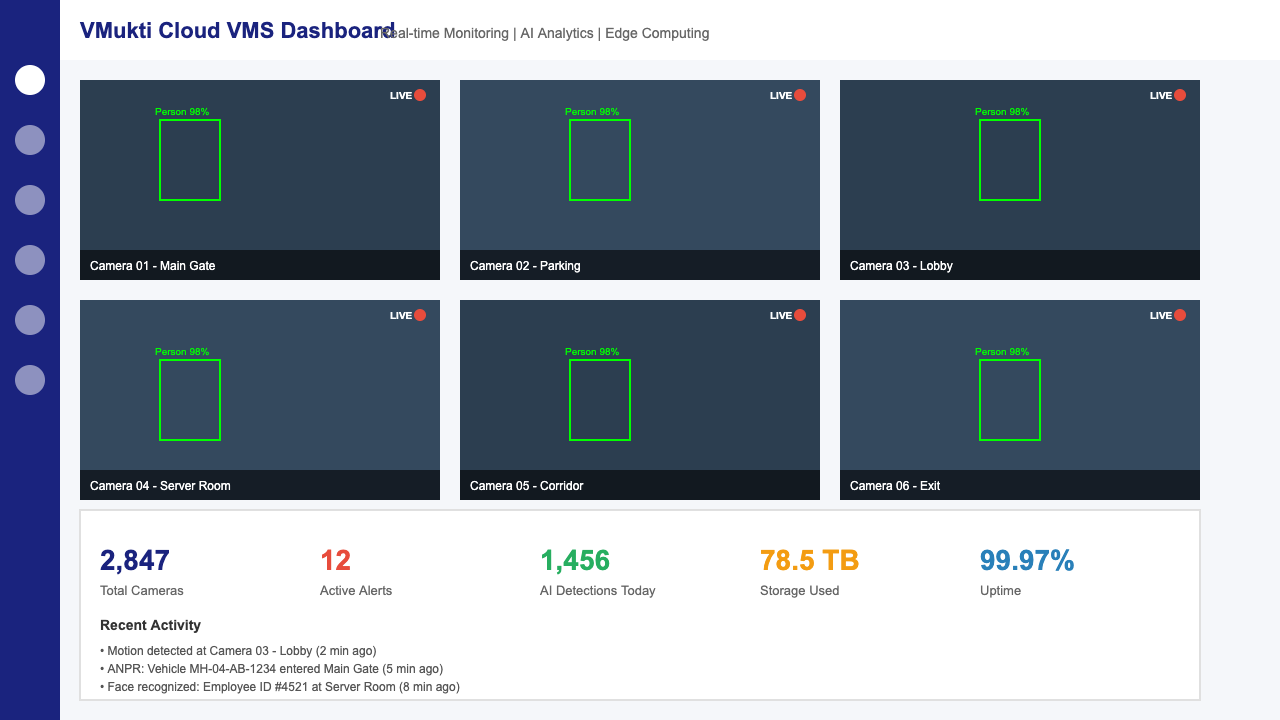Click the 78.5 TB storage value
This screenshot has height=720, width=1280.
pyautogui.click(x=809, y=561)
